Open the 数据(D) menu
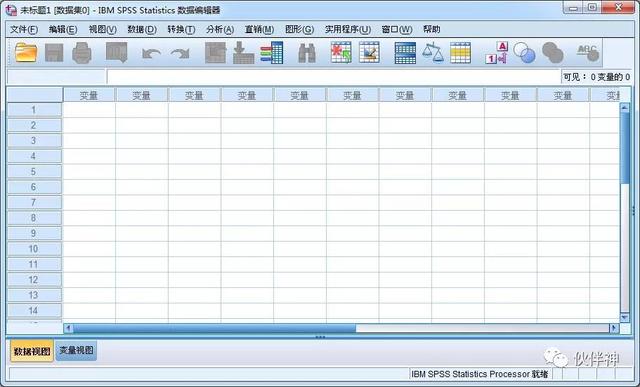The height and width of the screenshot is (387, 640). 142,29
